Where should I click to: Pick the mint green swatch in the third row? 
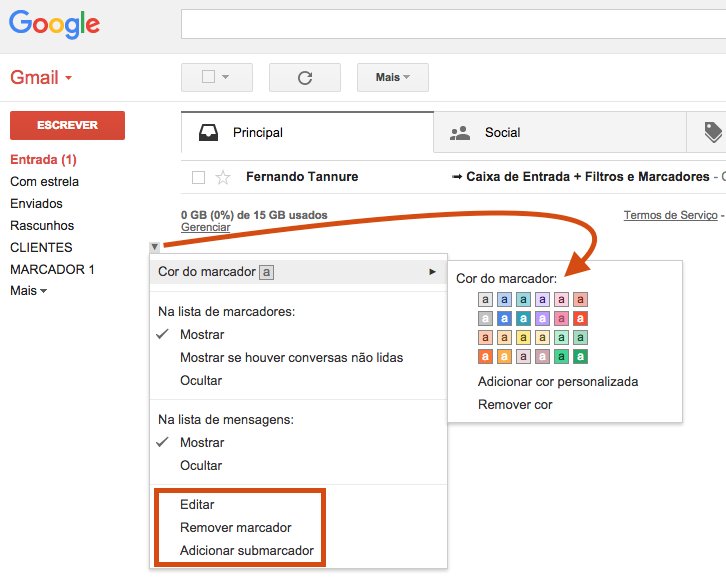point(561,337)
